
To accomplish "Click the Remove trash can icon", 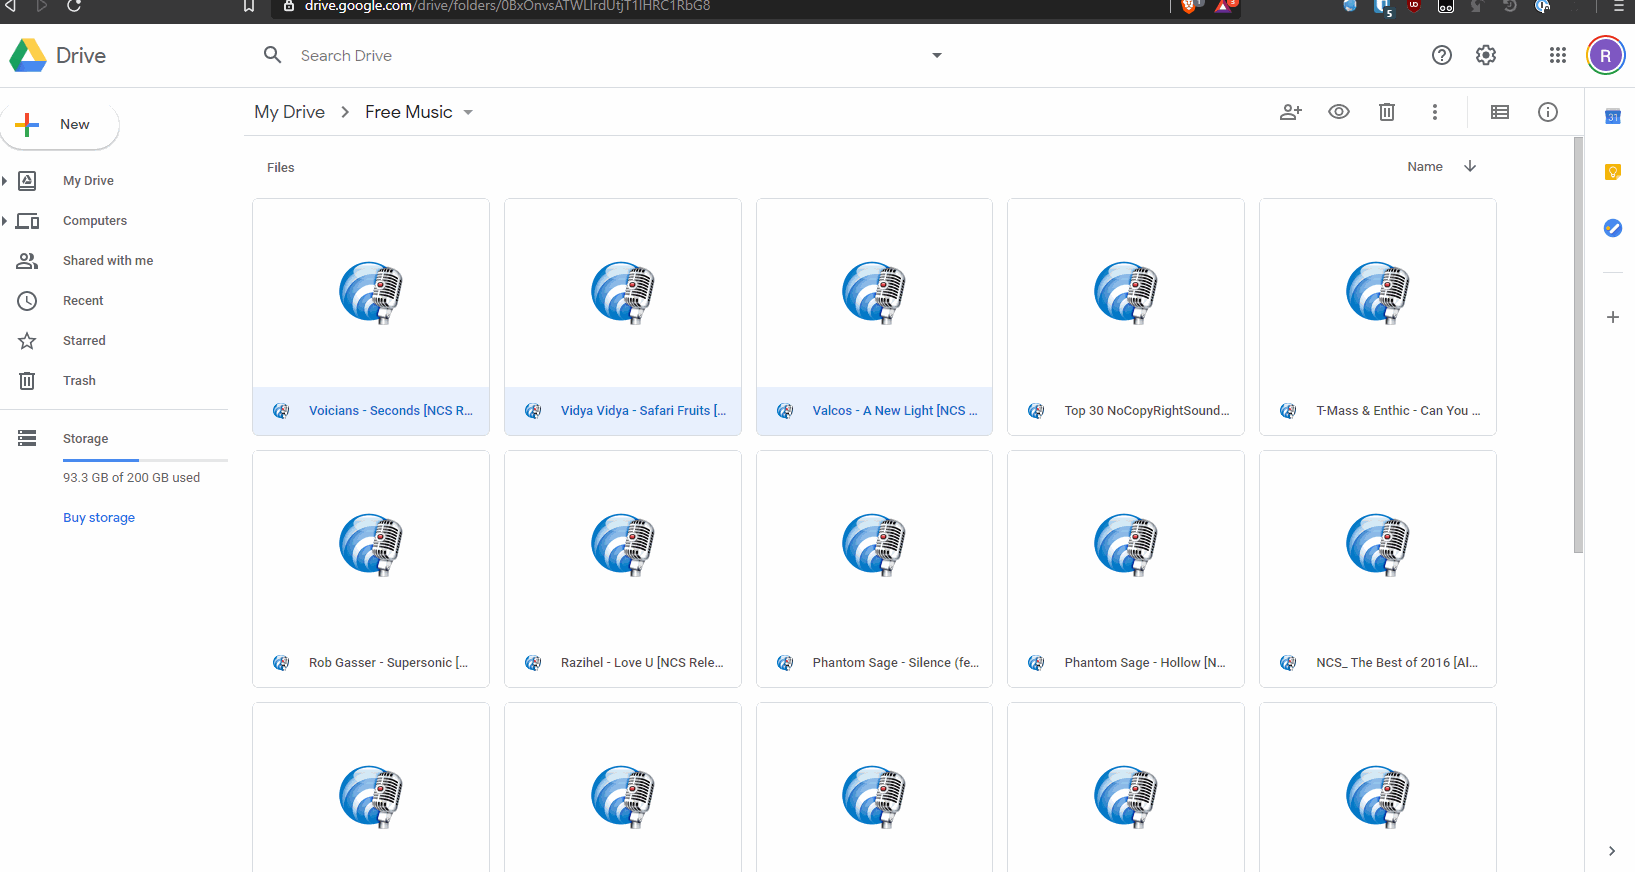I will [1387, 112].
